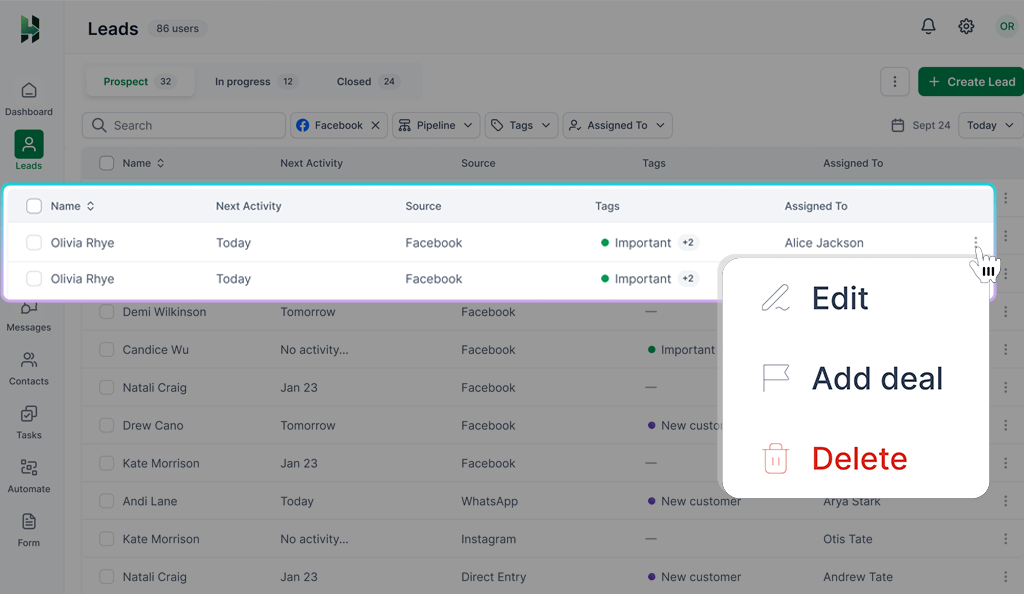Check Demi Wilkinson's row checkbox
The width and height of the screenshot is (1024, 594).
[x=106, y=311]
